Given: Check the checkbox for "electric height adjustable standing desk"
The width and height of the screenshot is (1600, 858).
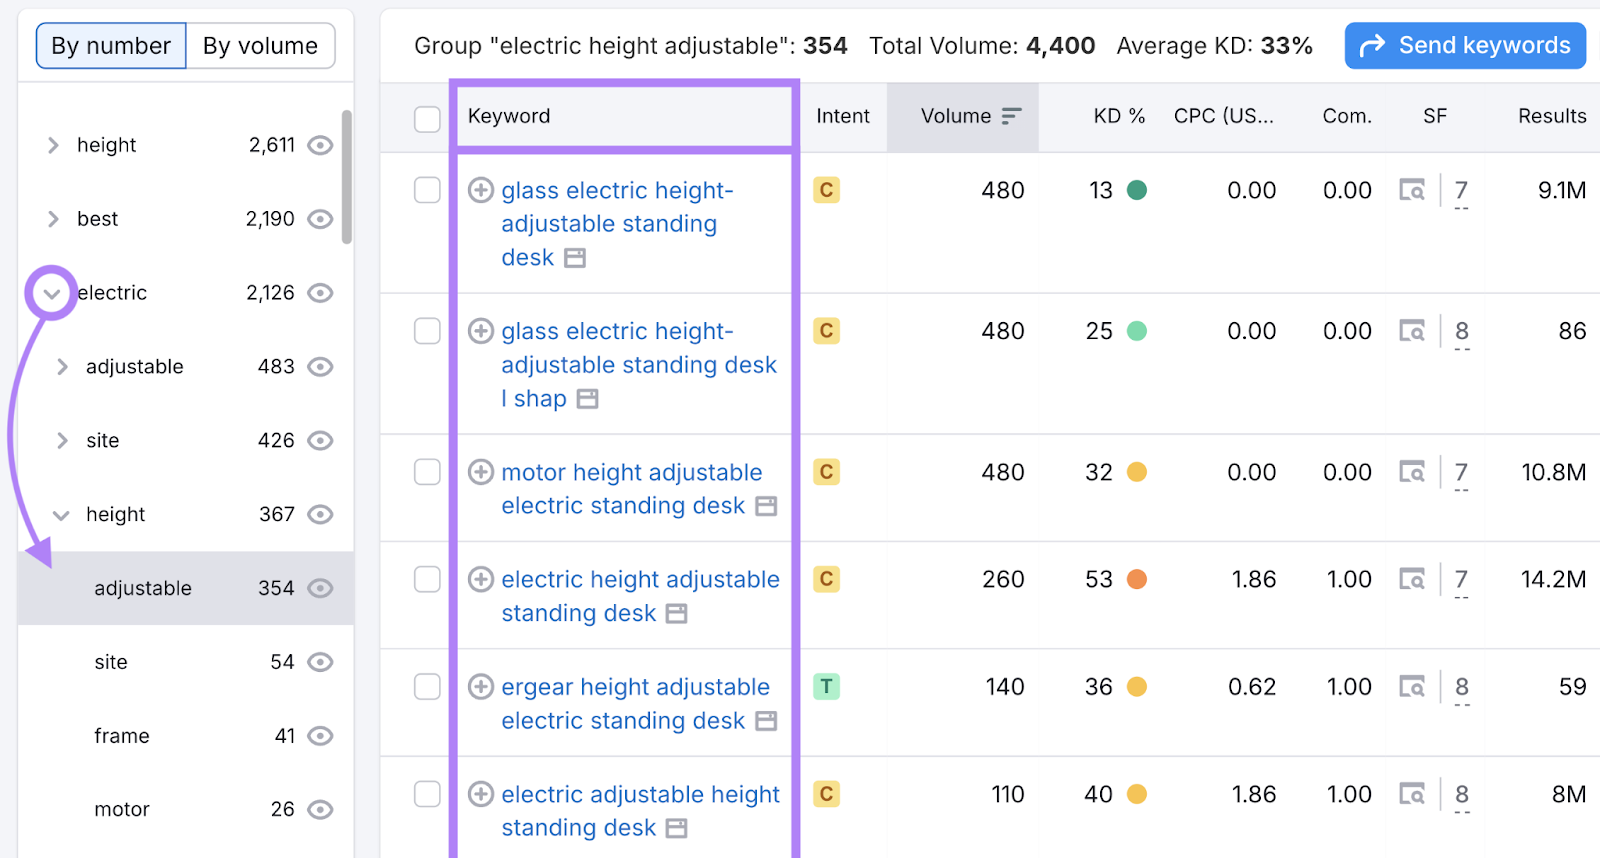Looking at the screenshot, I should coord(427,579).
